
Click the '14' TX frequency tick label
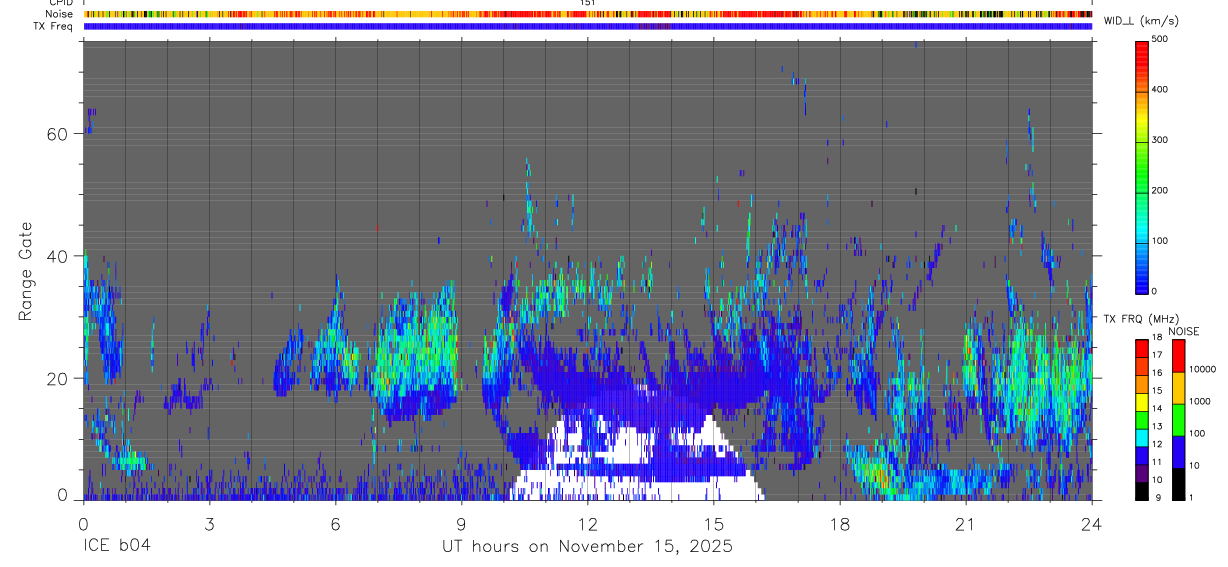[1157, 408]
